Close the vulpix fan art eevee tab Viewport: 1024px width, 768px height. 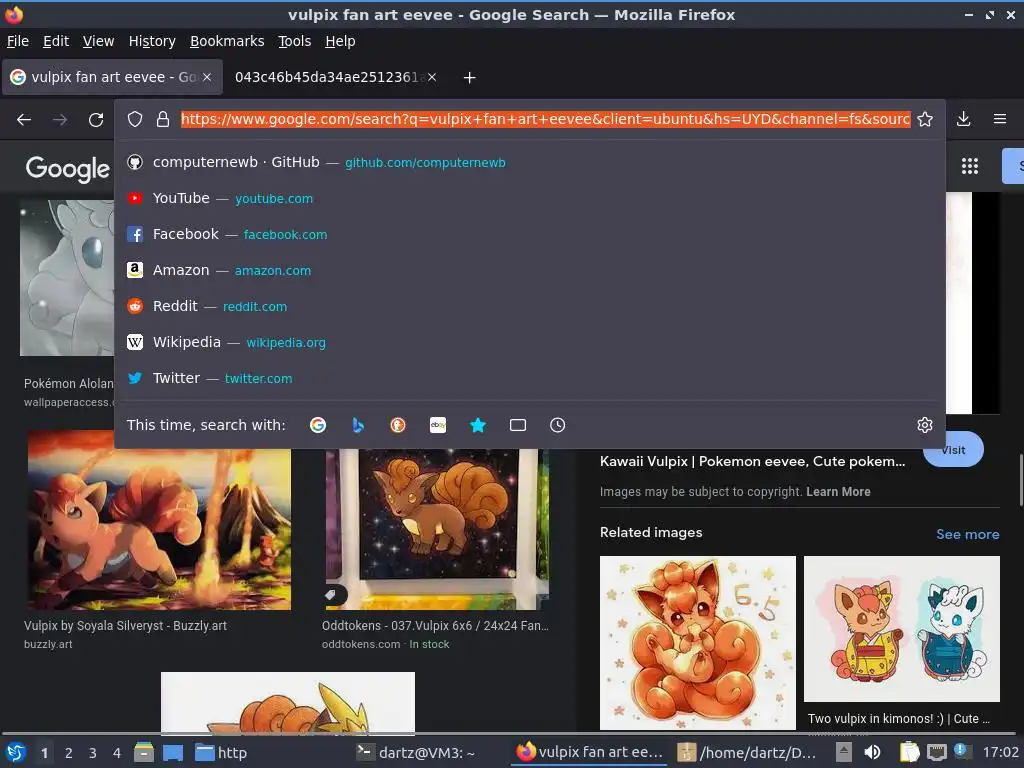pos(207,77)
